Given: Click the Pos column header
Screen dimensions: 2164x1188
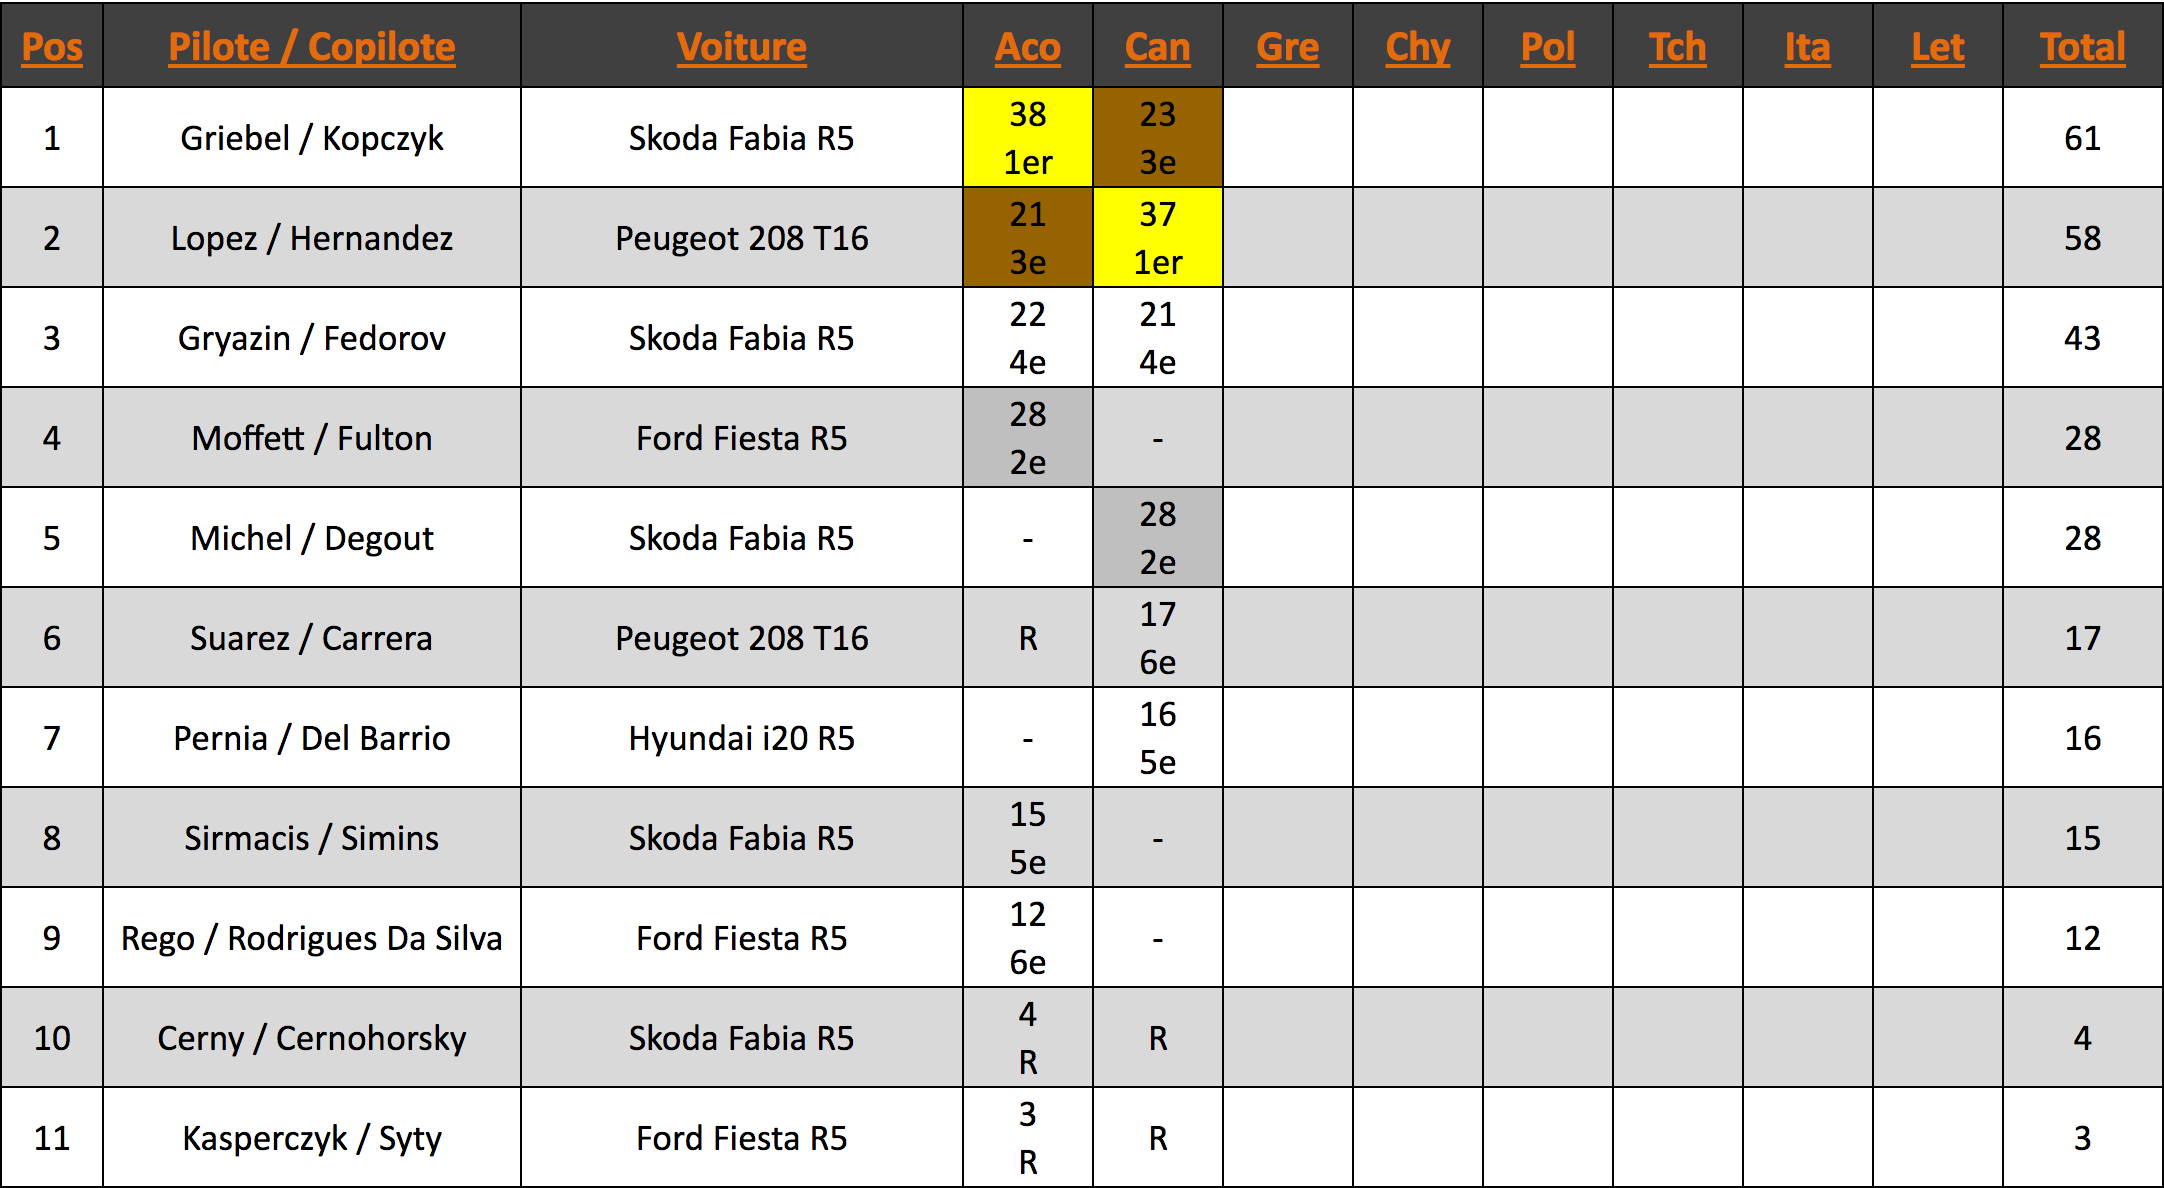Looking at the screenshot, I should 52,47.
